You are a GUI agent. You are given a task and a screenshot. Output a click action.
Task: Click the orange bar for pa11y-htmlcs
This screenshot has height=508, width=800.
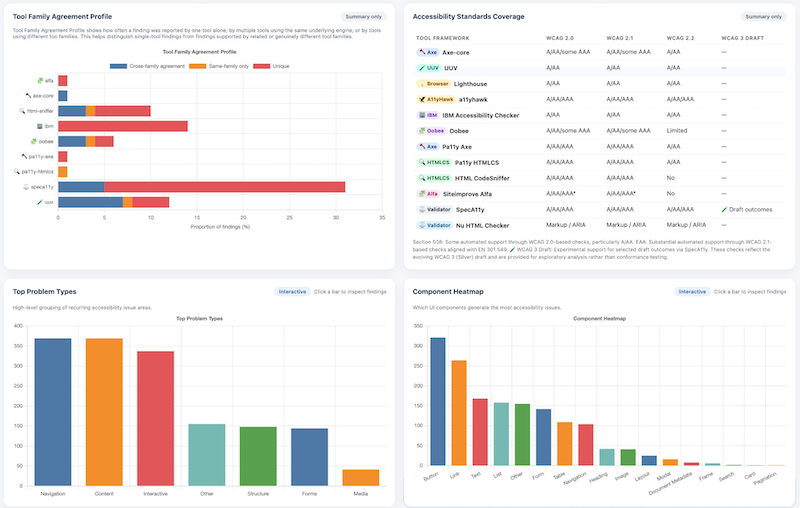point(63,171)
